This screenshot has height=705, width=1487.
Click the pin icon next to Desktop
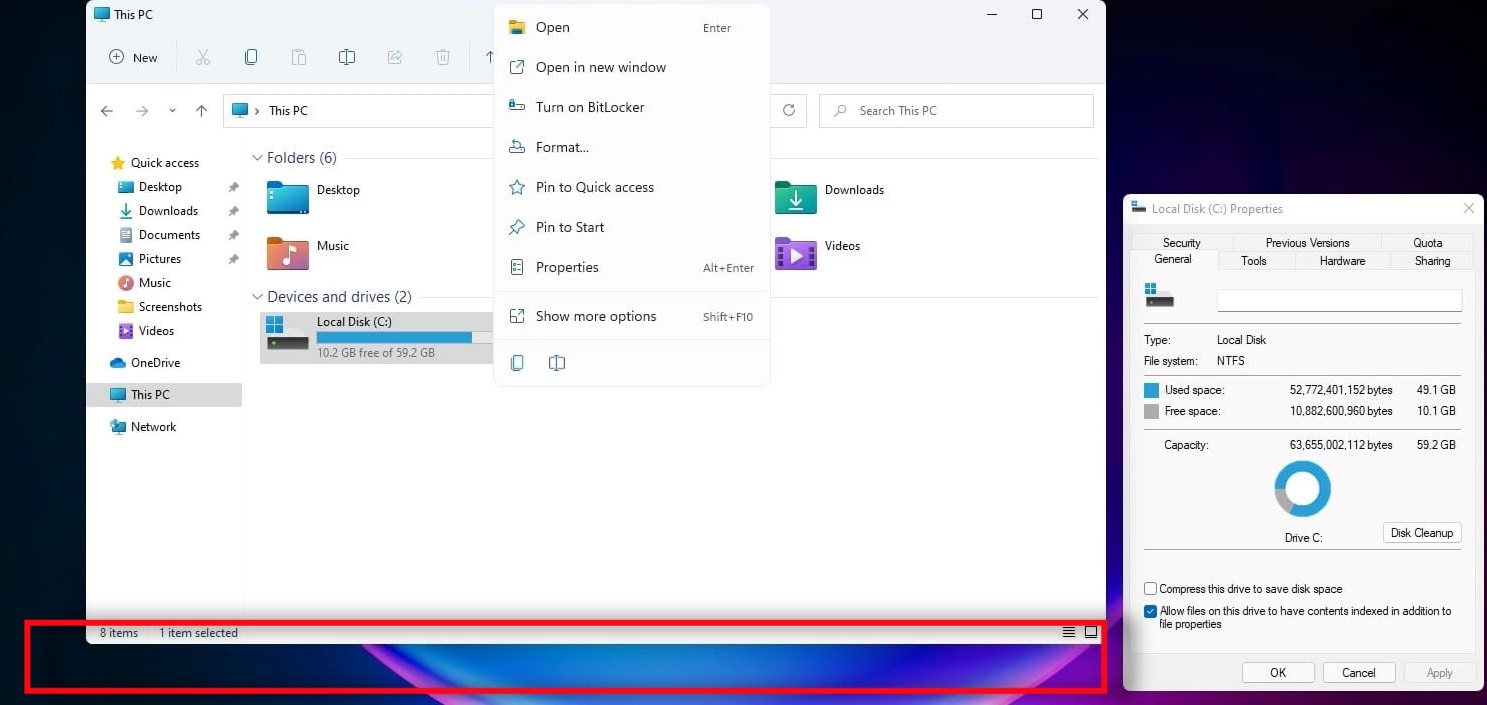[233, 187]
